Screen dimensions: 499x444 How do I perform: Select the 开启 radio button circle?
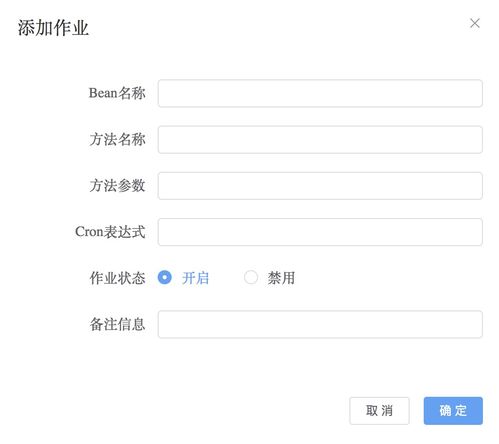click(x=164, y=277)
